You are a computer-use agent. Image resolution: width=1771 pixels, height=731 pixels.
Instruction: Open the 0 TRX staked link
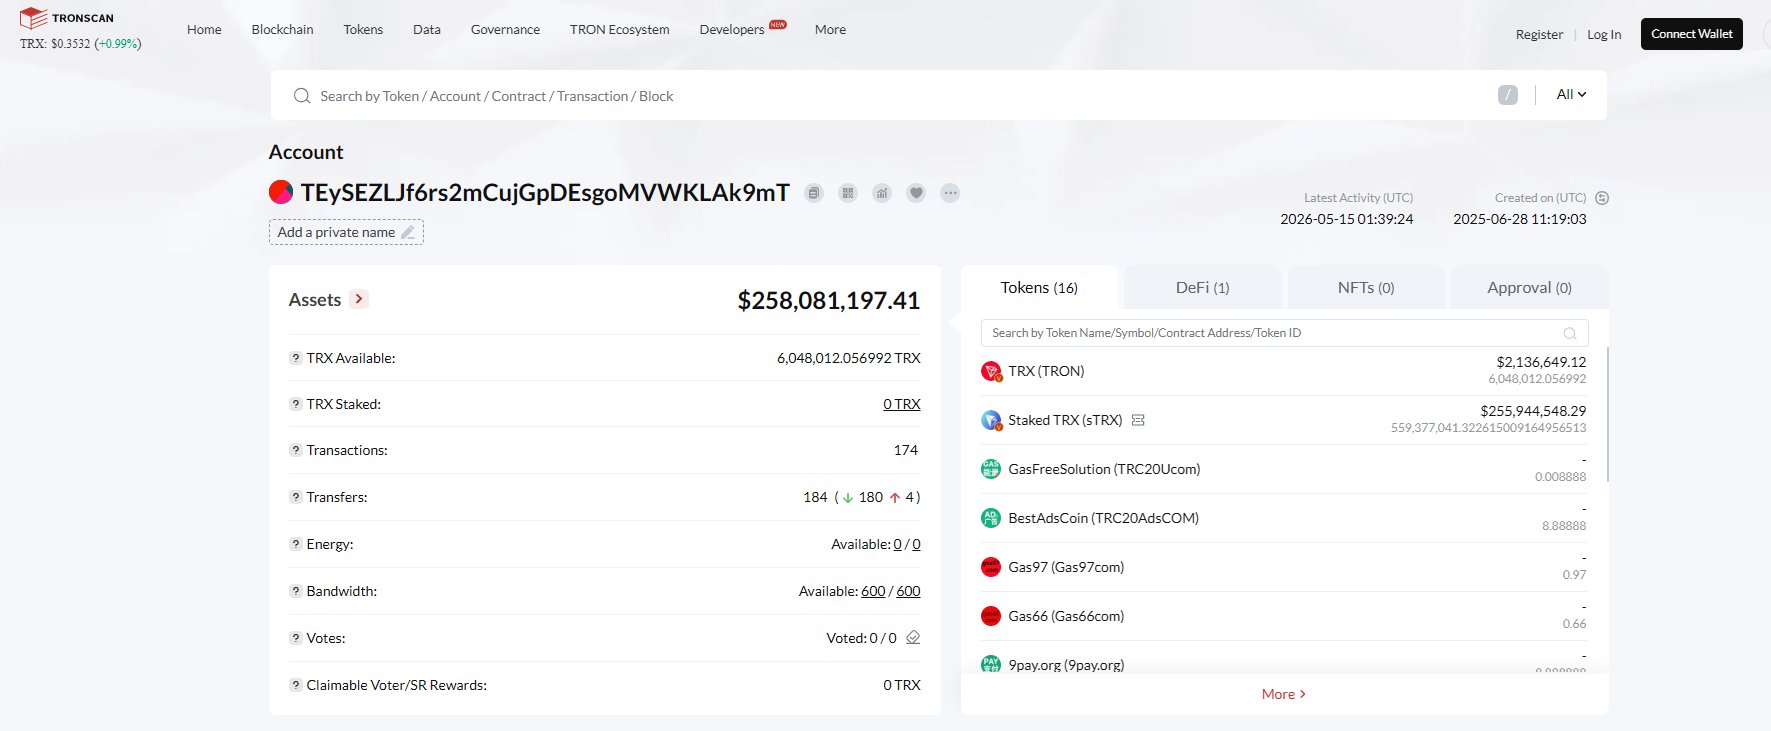coord(902,404)
